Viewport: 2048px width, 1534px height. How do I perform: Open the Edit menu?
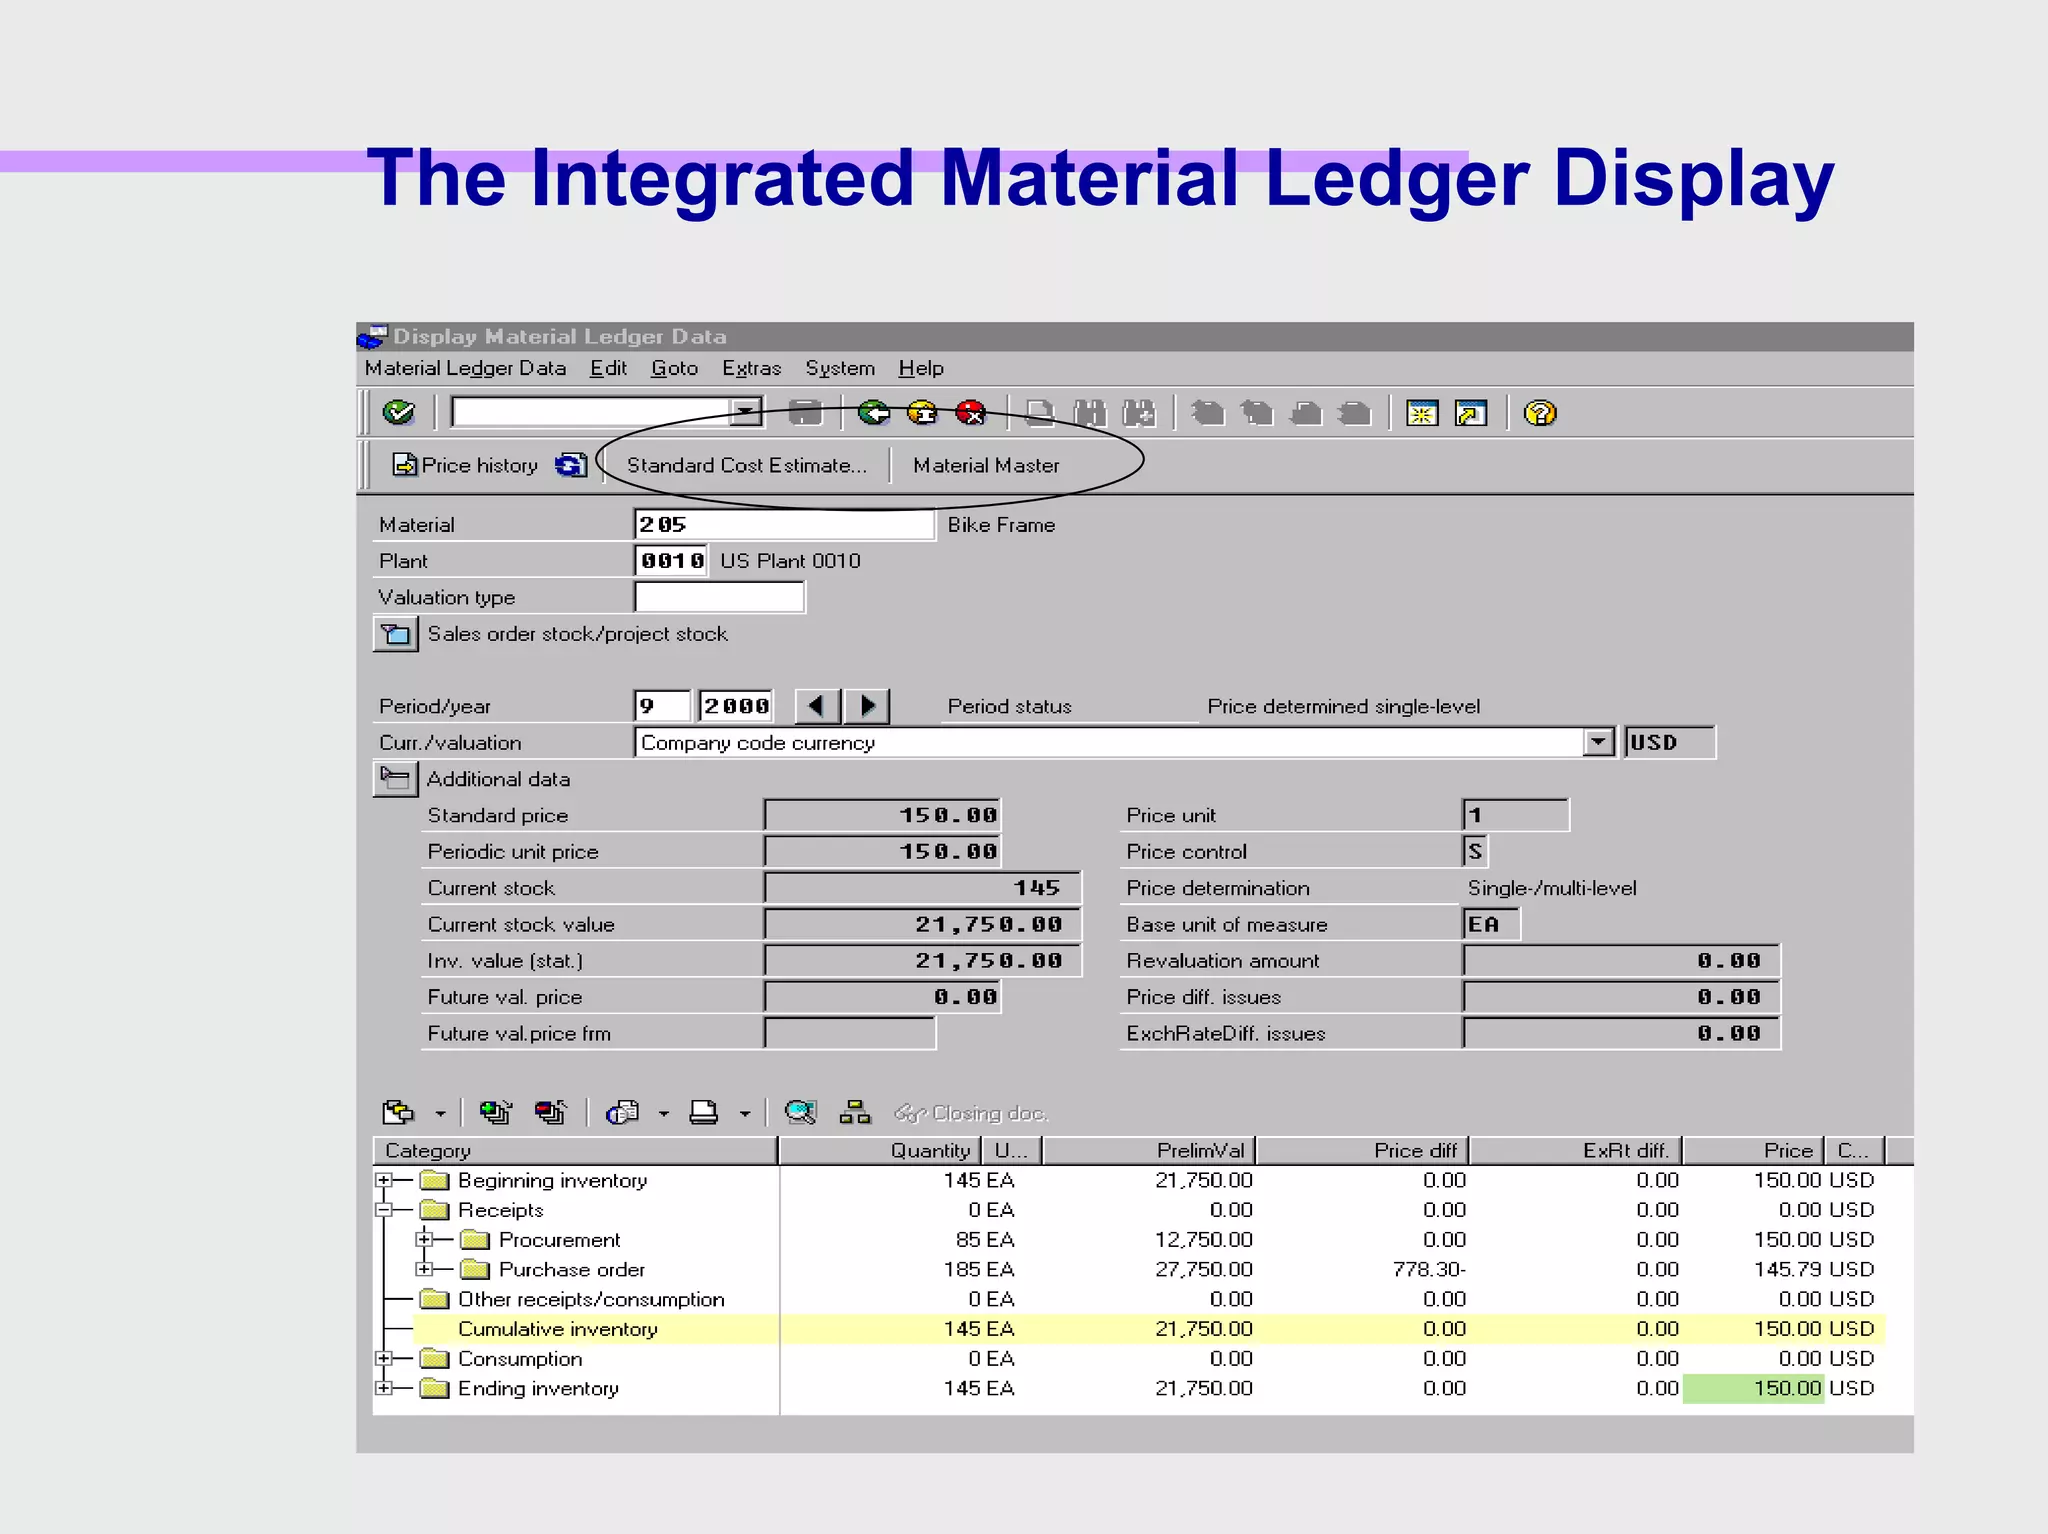(608, 368)
